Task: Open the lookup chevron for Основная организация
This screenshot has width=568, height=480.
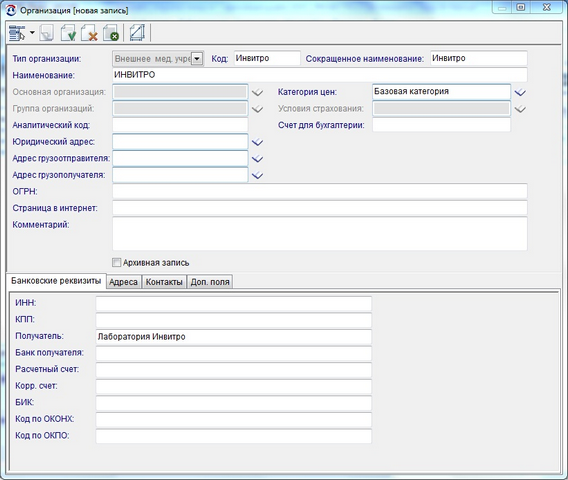Action: point(257,92)
